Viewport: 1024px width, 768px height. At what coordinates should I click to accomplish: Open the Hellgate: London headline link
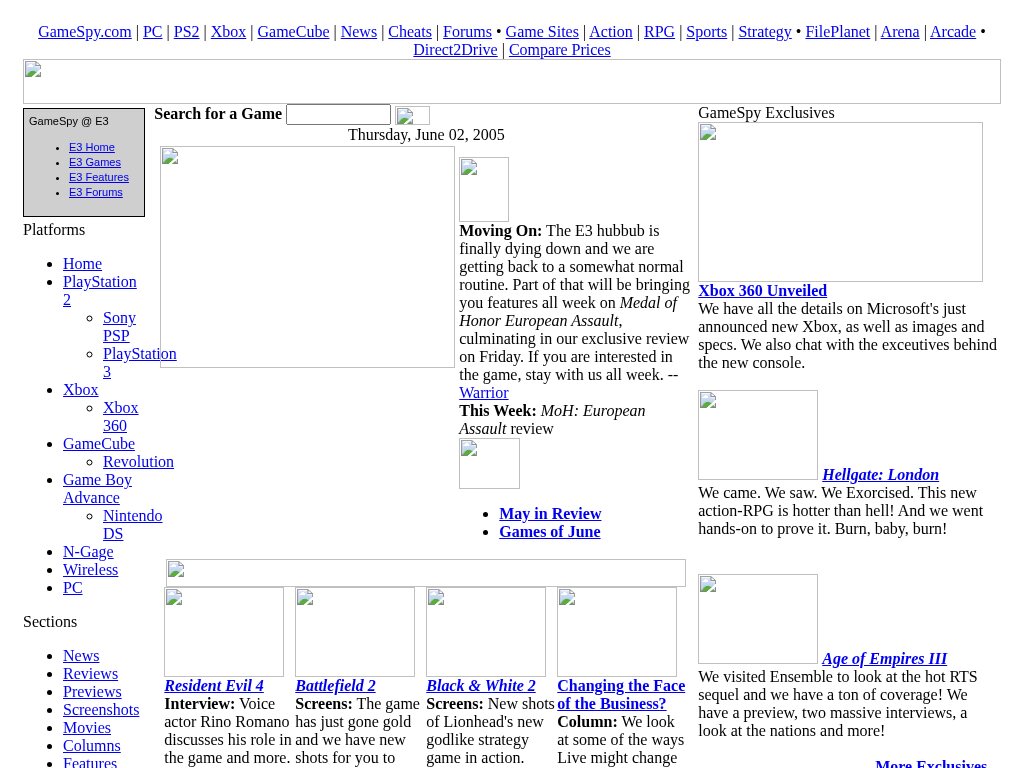click(880, 475)
